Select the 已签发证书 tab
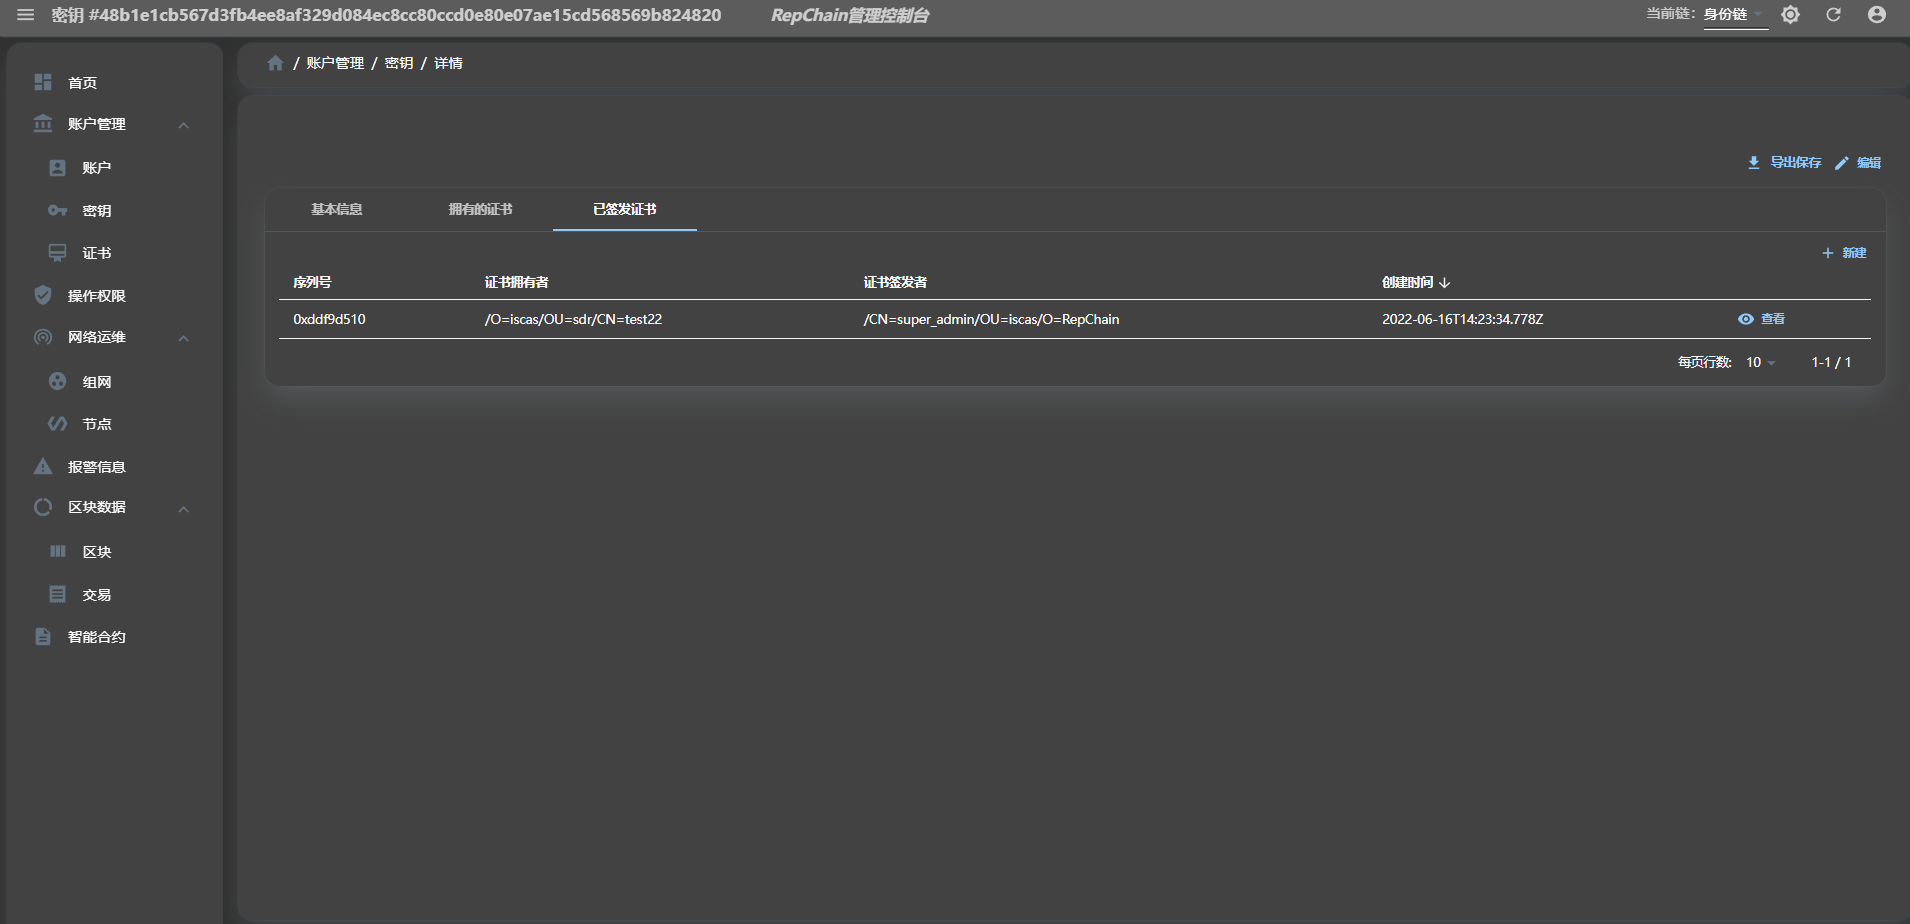 point(625,209)
